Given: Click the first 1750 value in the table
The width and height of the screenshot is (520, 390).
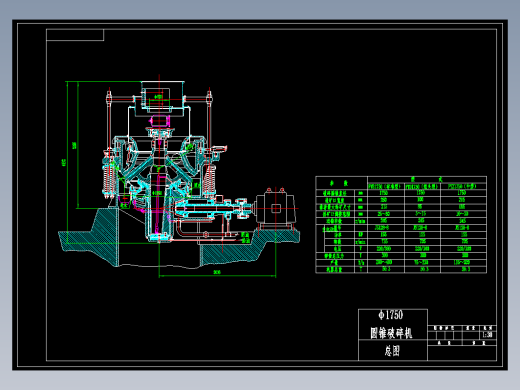Looking at the screenshot, I should pos(384,193).
